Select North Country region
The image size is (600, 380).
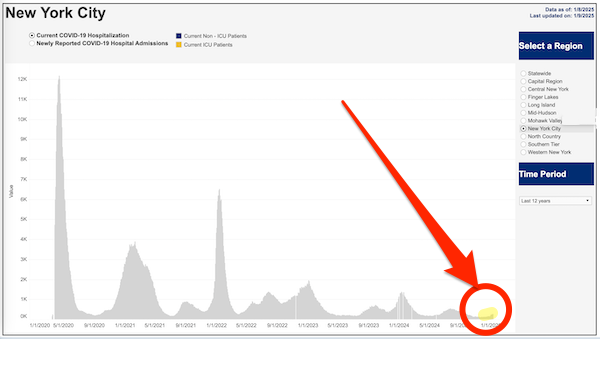click(523, 137)
